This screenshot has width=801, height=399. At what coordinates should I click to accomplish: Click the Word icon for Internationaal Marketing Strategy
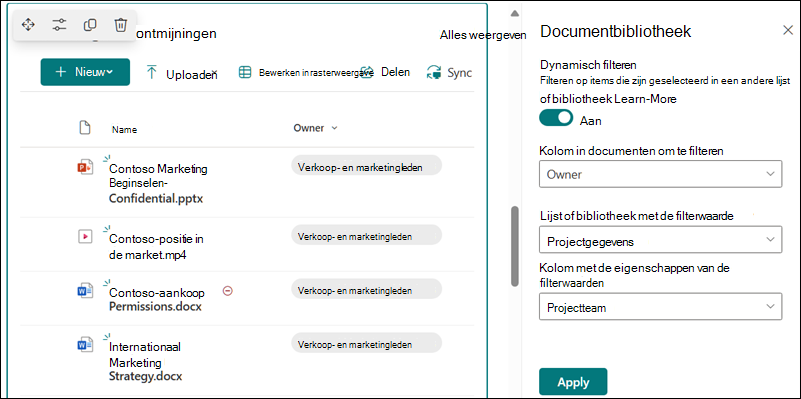pos(85,345)
